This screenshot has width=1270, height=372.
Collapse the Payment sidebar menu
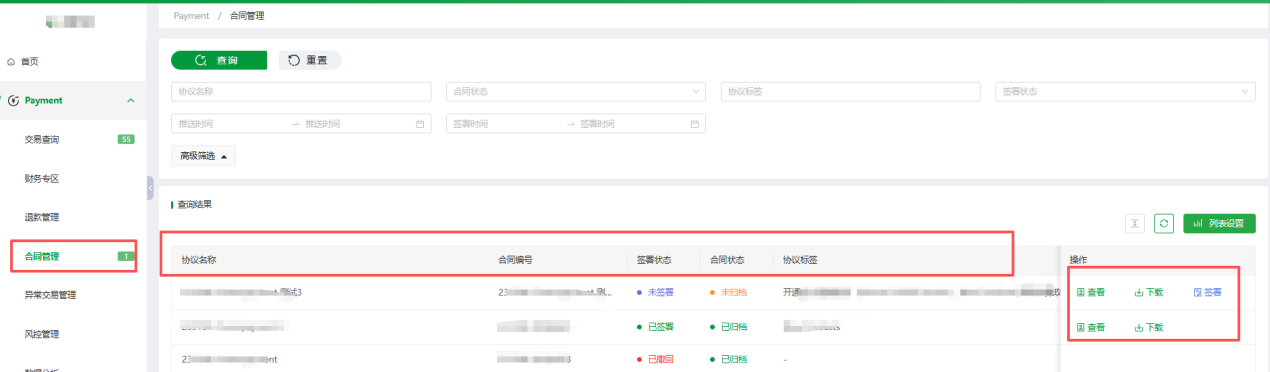pyautogui.click(x=131, y=100)
